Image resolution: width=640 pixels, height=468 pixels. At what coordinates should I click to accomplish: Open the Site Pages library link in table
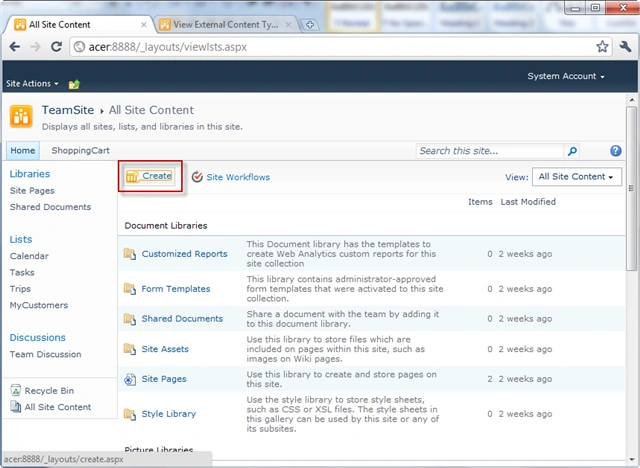pyautogui.click(x=164, y=379)
